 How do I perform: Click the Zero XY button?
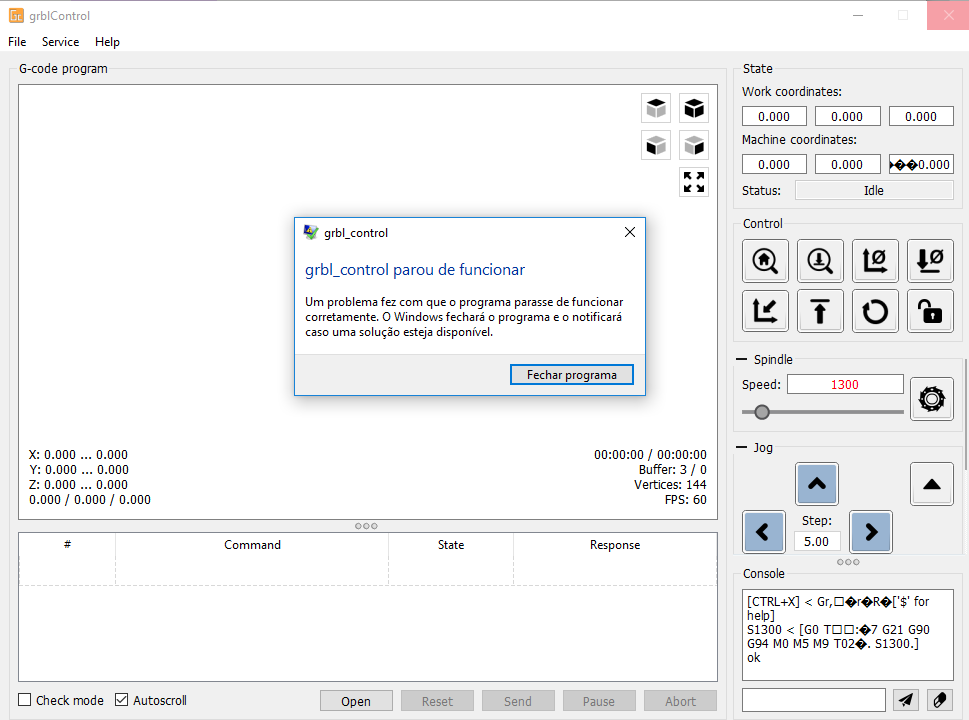pyautogui.click(x=875, y=261)
